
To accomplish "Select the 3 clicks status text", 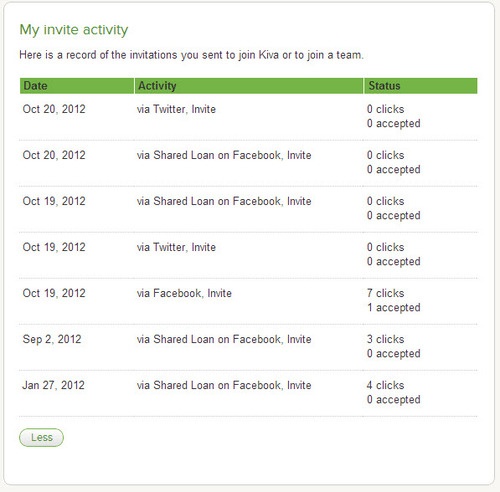I will point(385,339).
